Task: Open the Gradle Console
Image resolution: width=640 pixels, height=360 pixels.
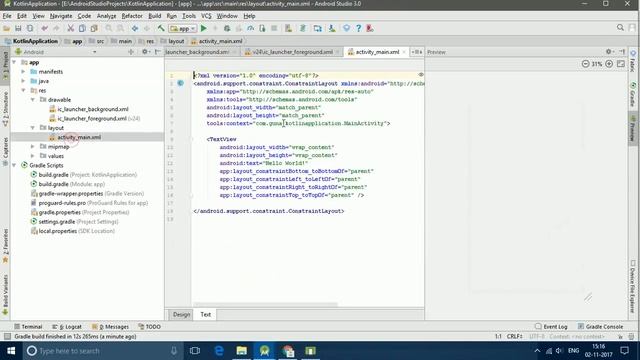Action: [x=600, y=327]
